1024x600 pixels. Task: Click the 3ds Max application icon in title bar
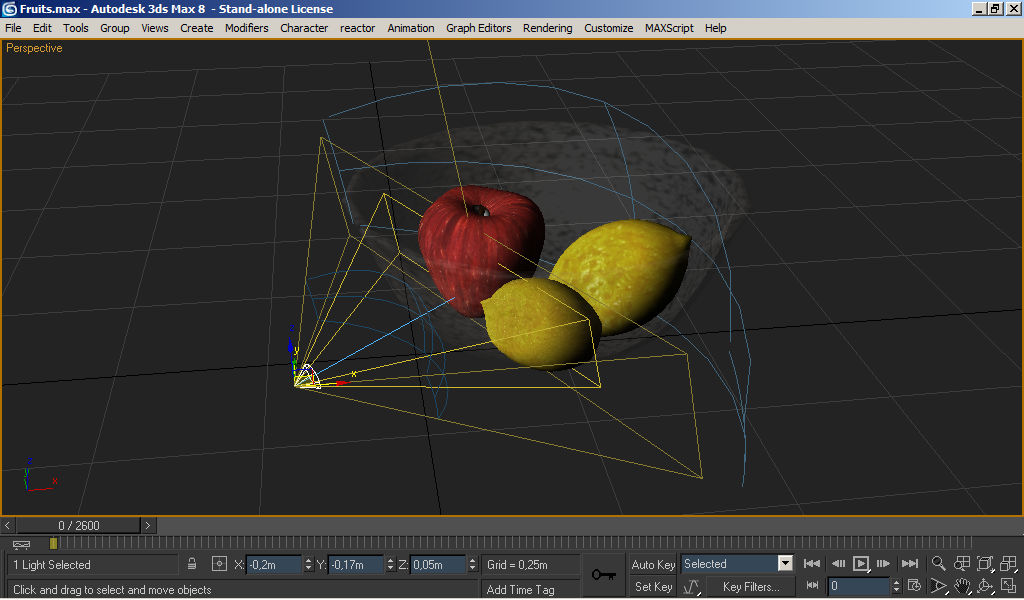point(9,8)
